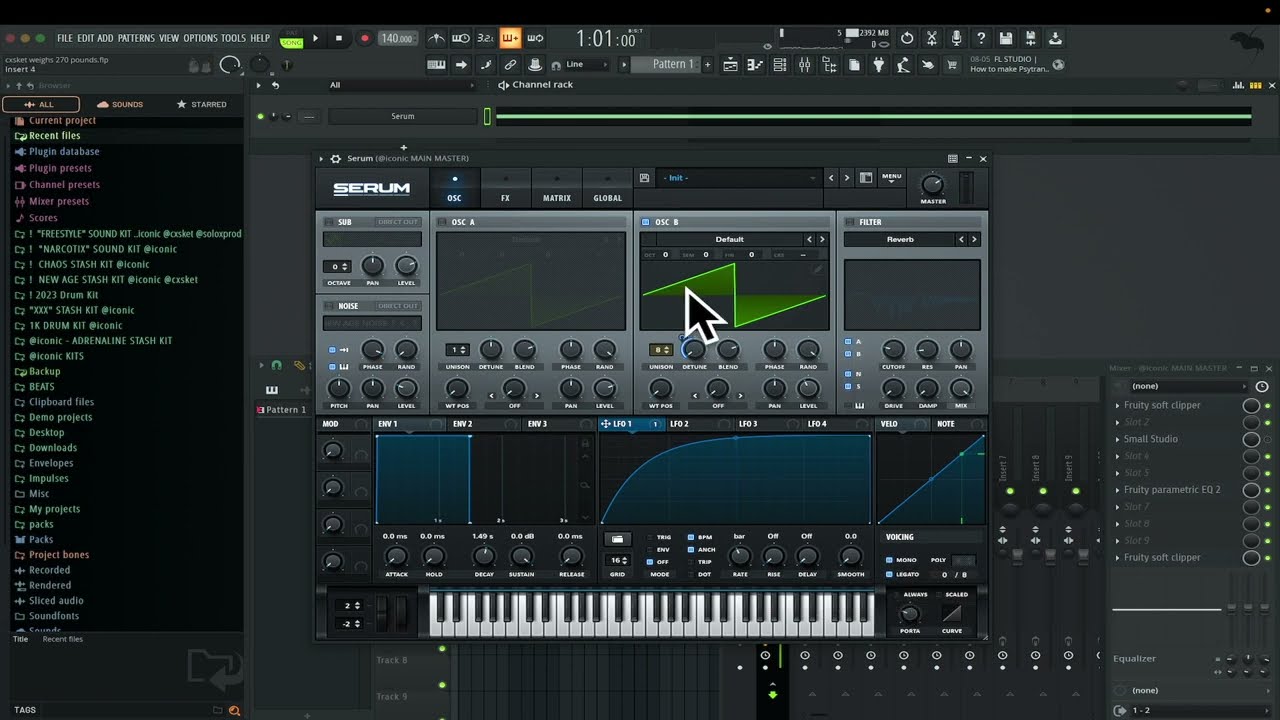Switch to Serum GLOBAL tab
1280x720 pixels.
tap(607, 188)
